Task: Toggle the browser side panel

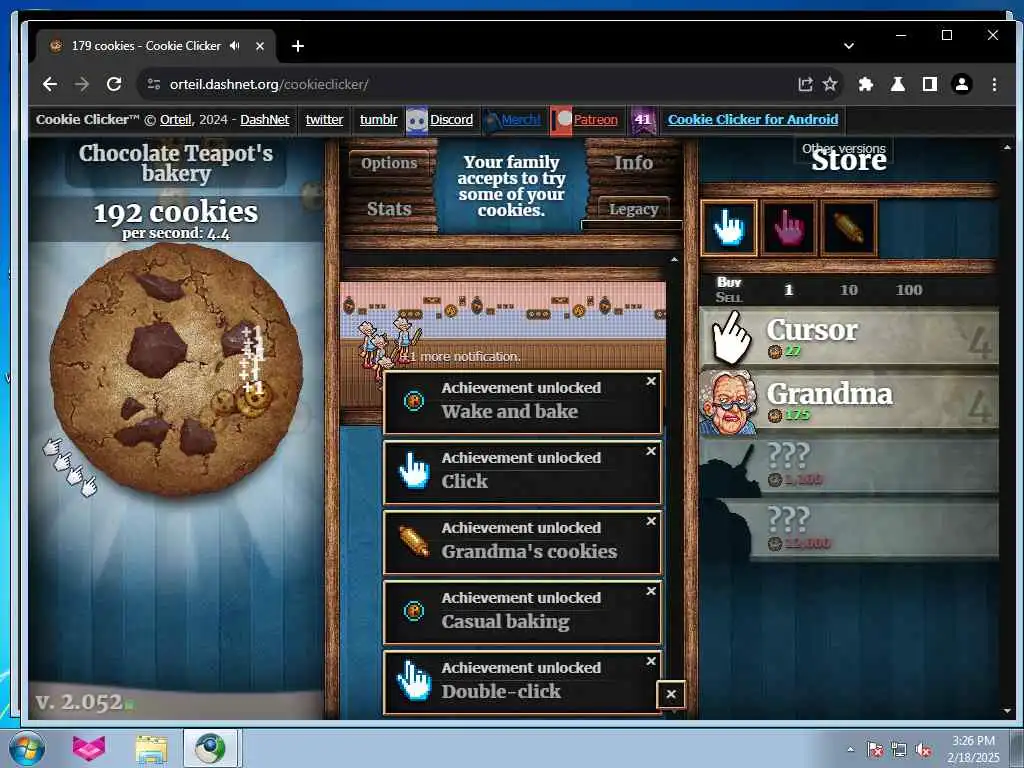Action: pyautogui.click(x=930, y=84)
